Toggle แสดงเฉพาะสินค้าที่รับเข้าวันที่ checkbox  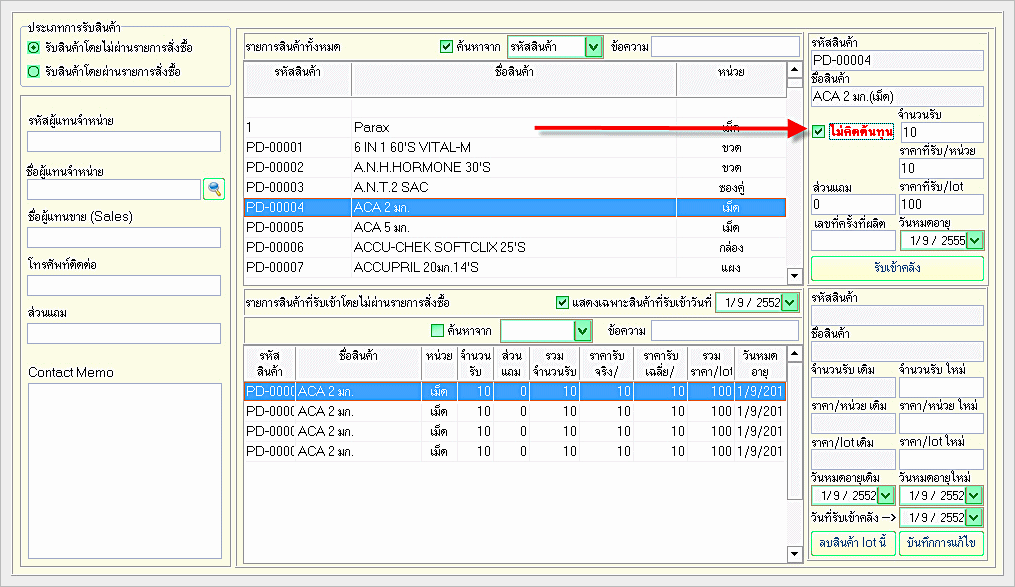tap(562, 302)
